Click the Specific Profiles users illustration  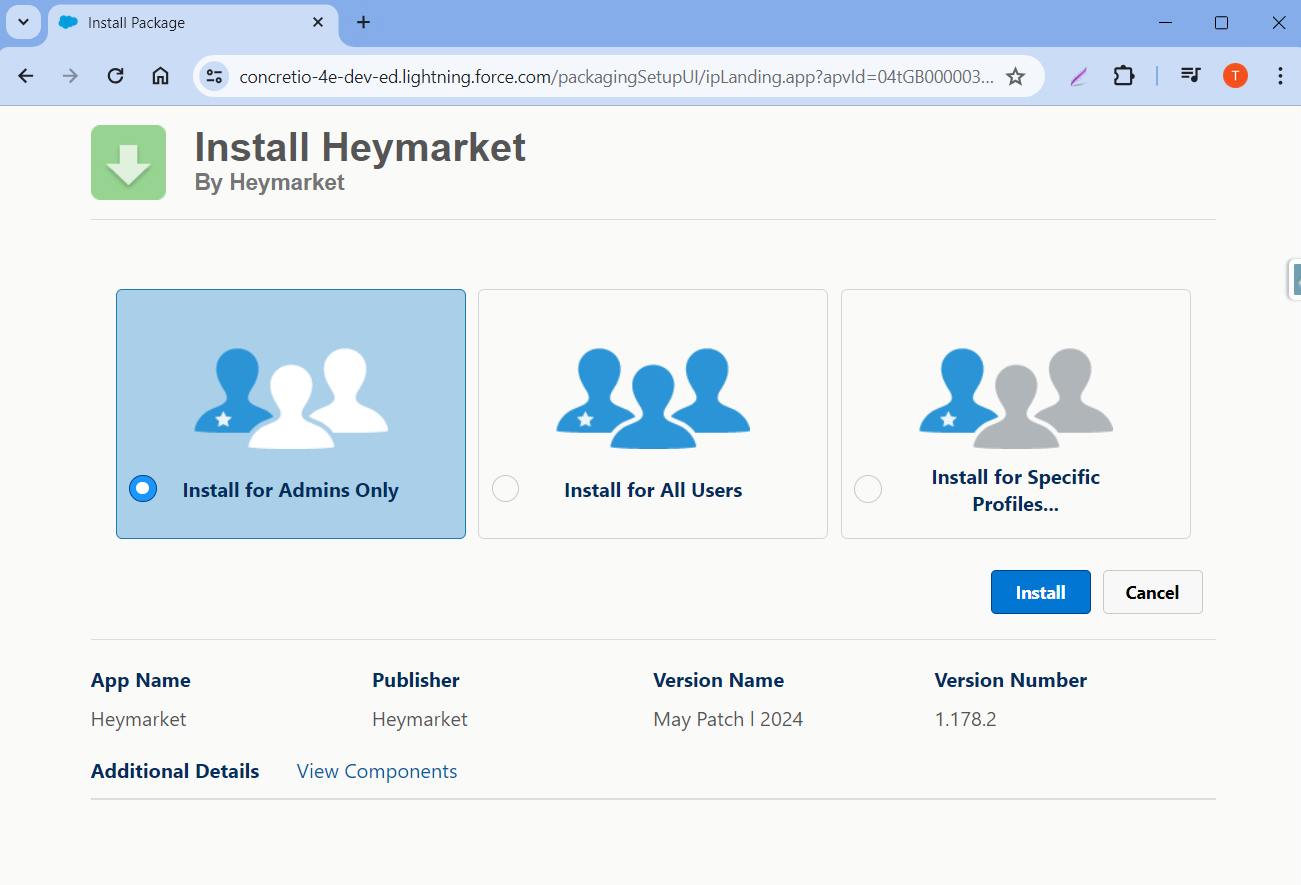point(1016,397)
